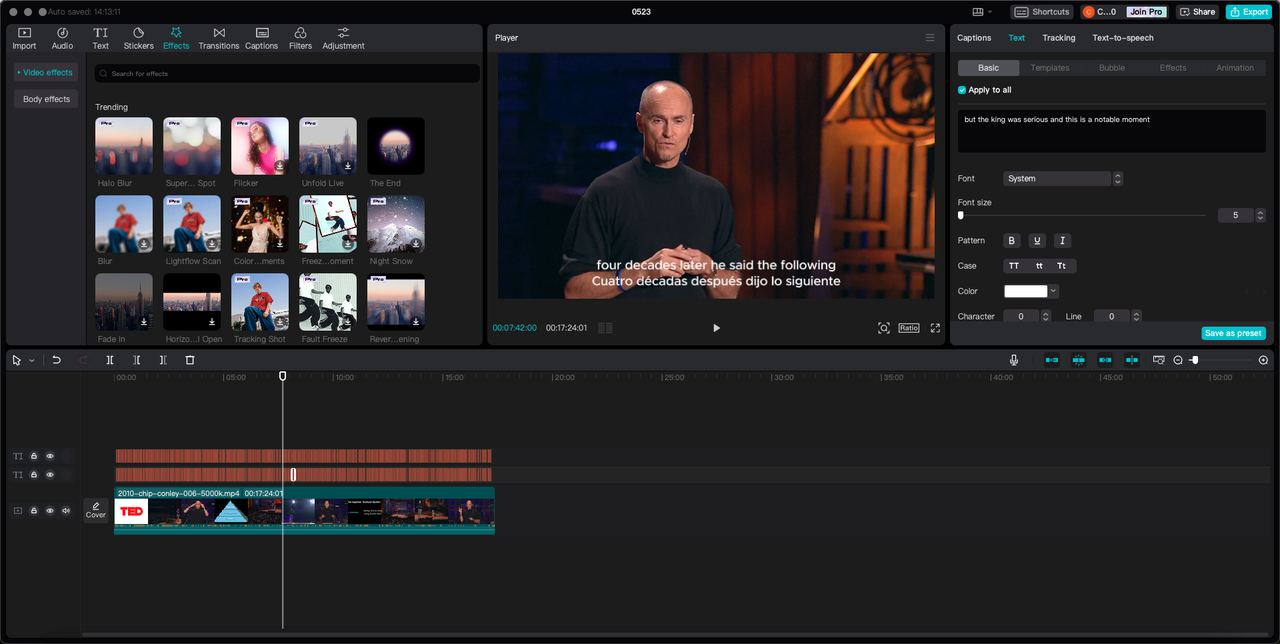Open the Import panel
Viewport: 1280px width, 644px height.
pos(24,38)
